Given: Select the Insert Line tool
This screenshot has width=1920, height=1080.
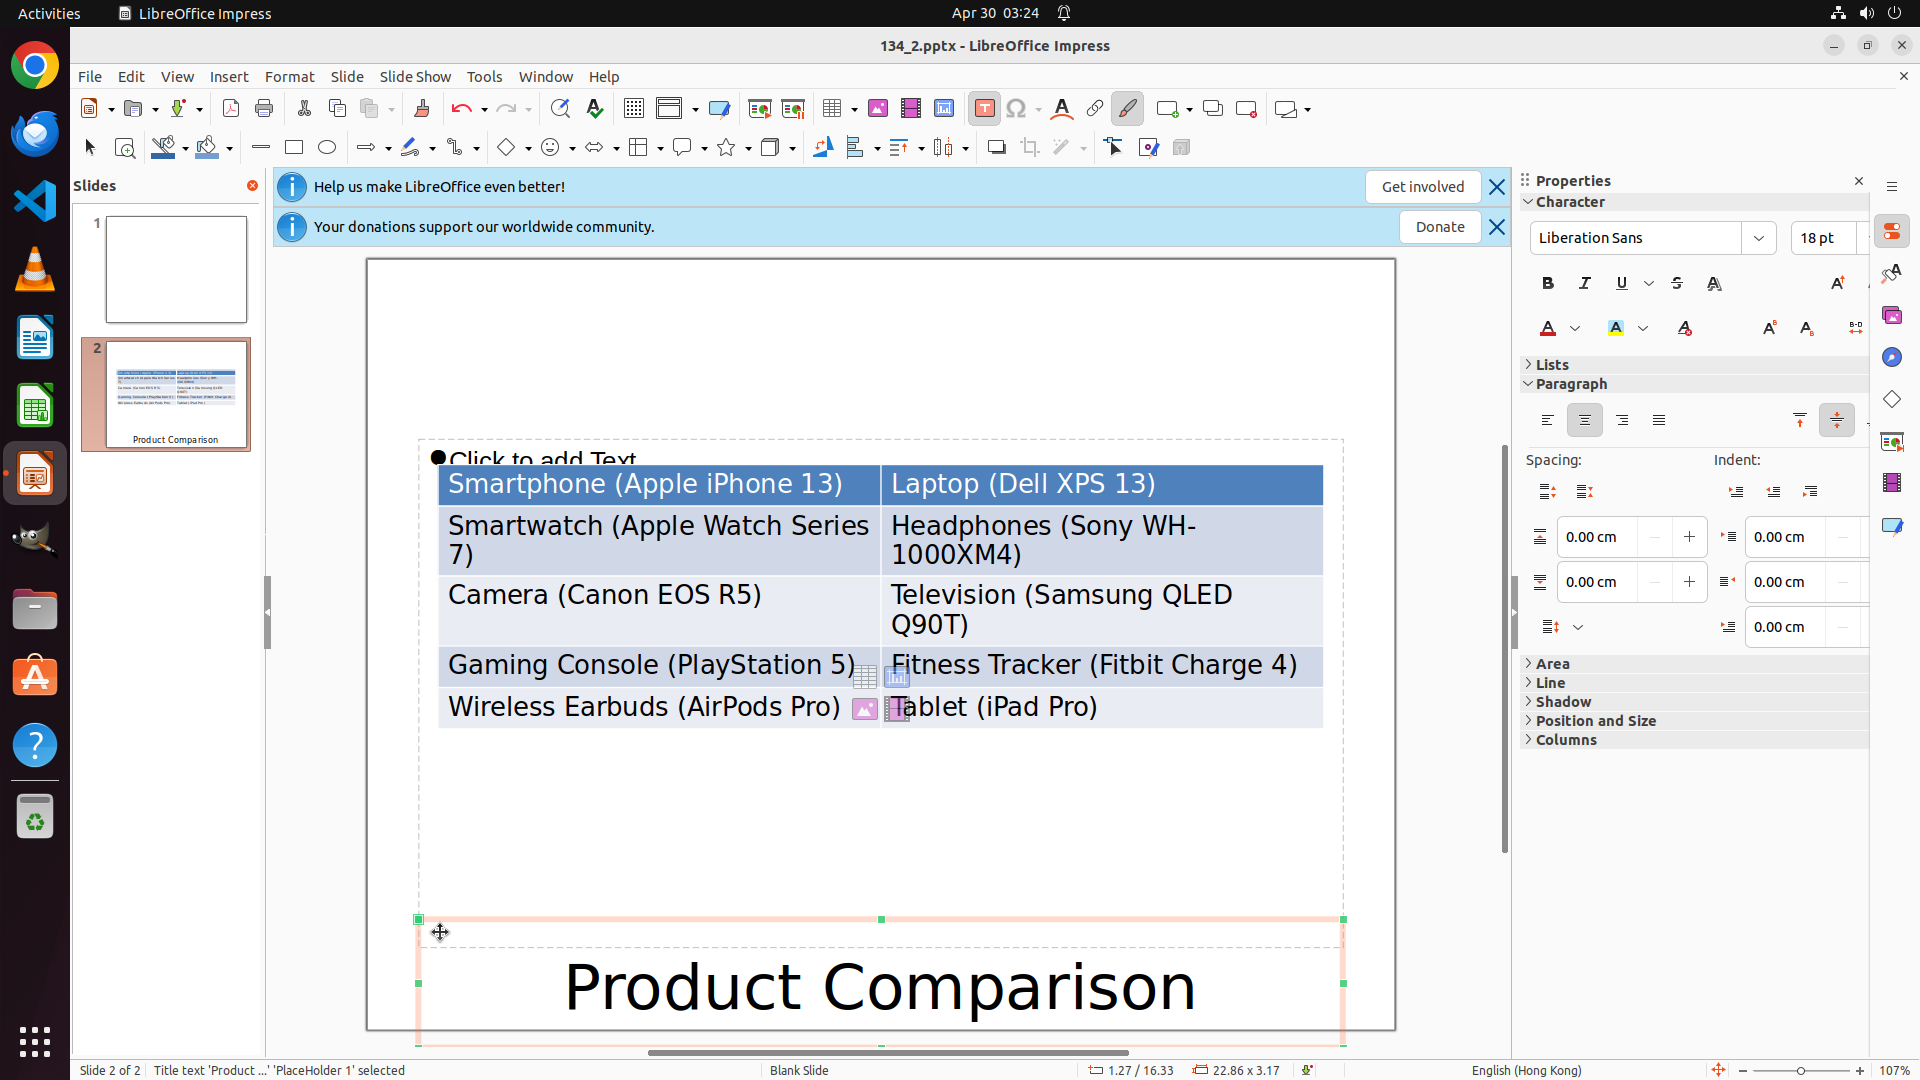Looking at the screenshot, I should [261, 148].
